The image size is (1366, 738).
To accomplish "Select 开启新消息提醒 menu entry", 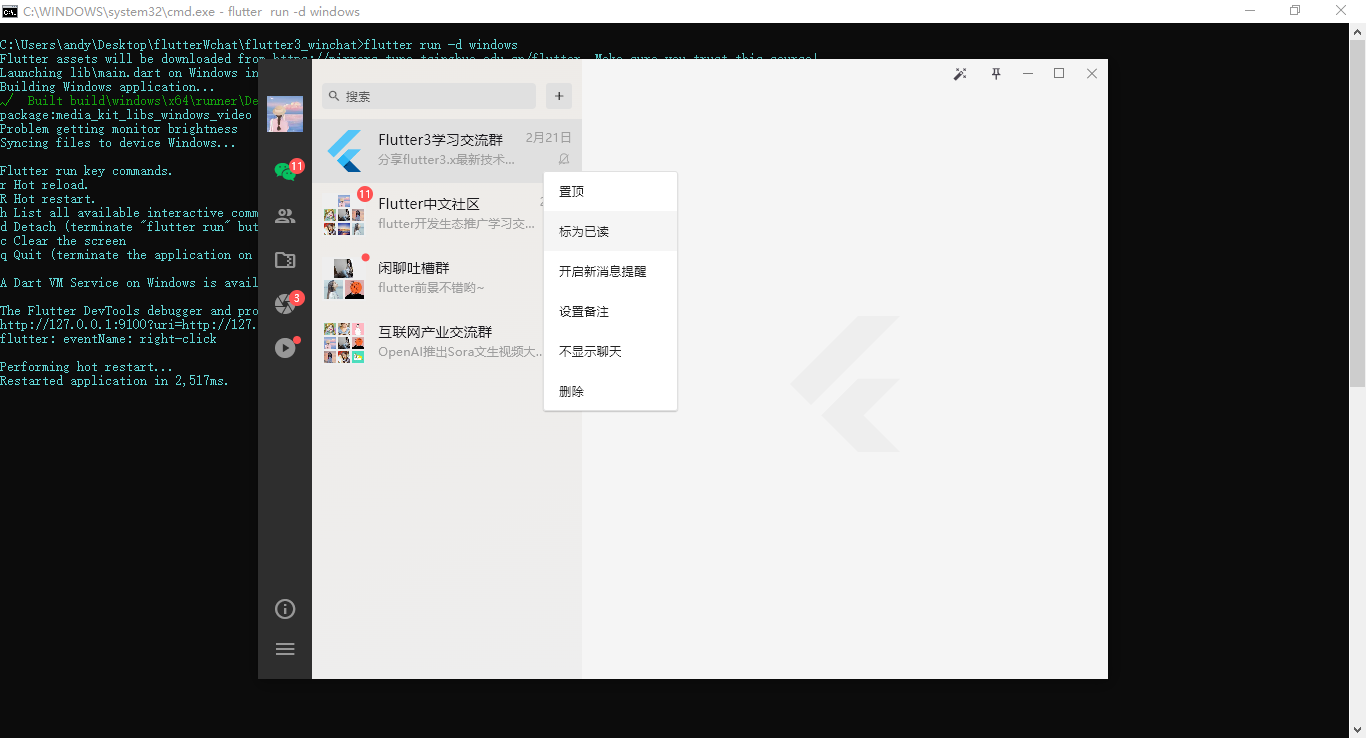I will coord(610,272).
